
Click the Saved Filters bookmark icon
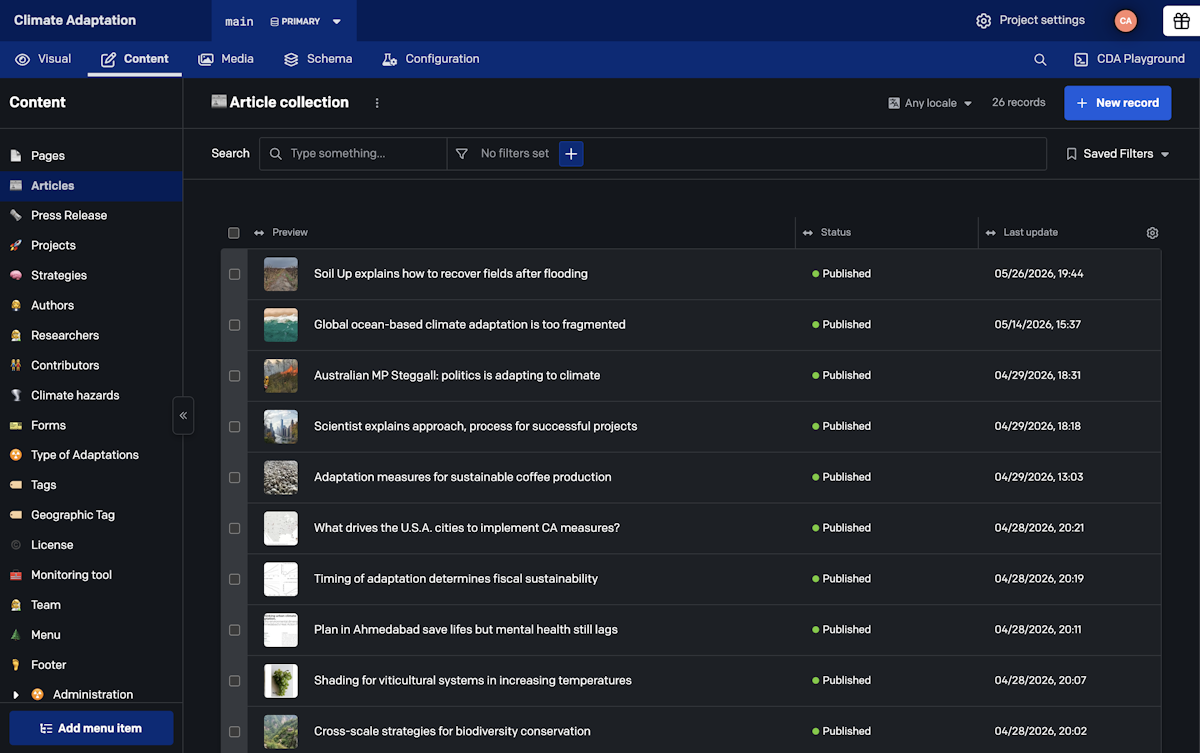click(1071, 154)
